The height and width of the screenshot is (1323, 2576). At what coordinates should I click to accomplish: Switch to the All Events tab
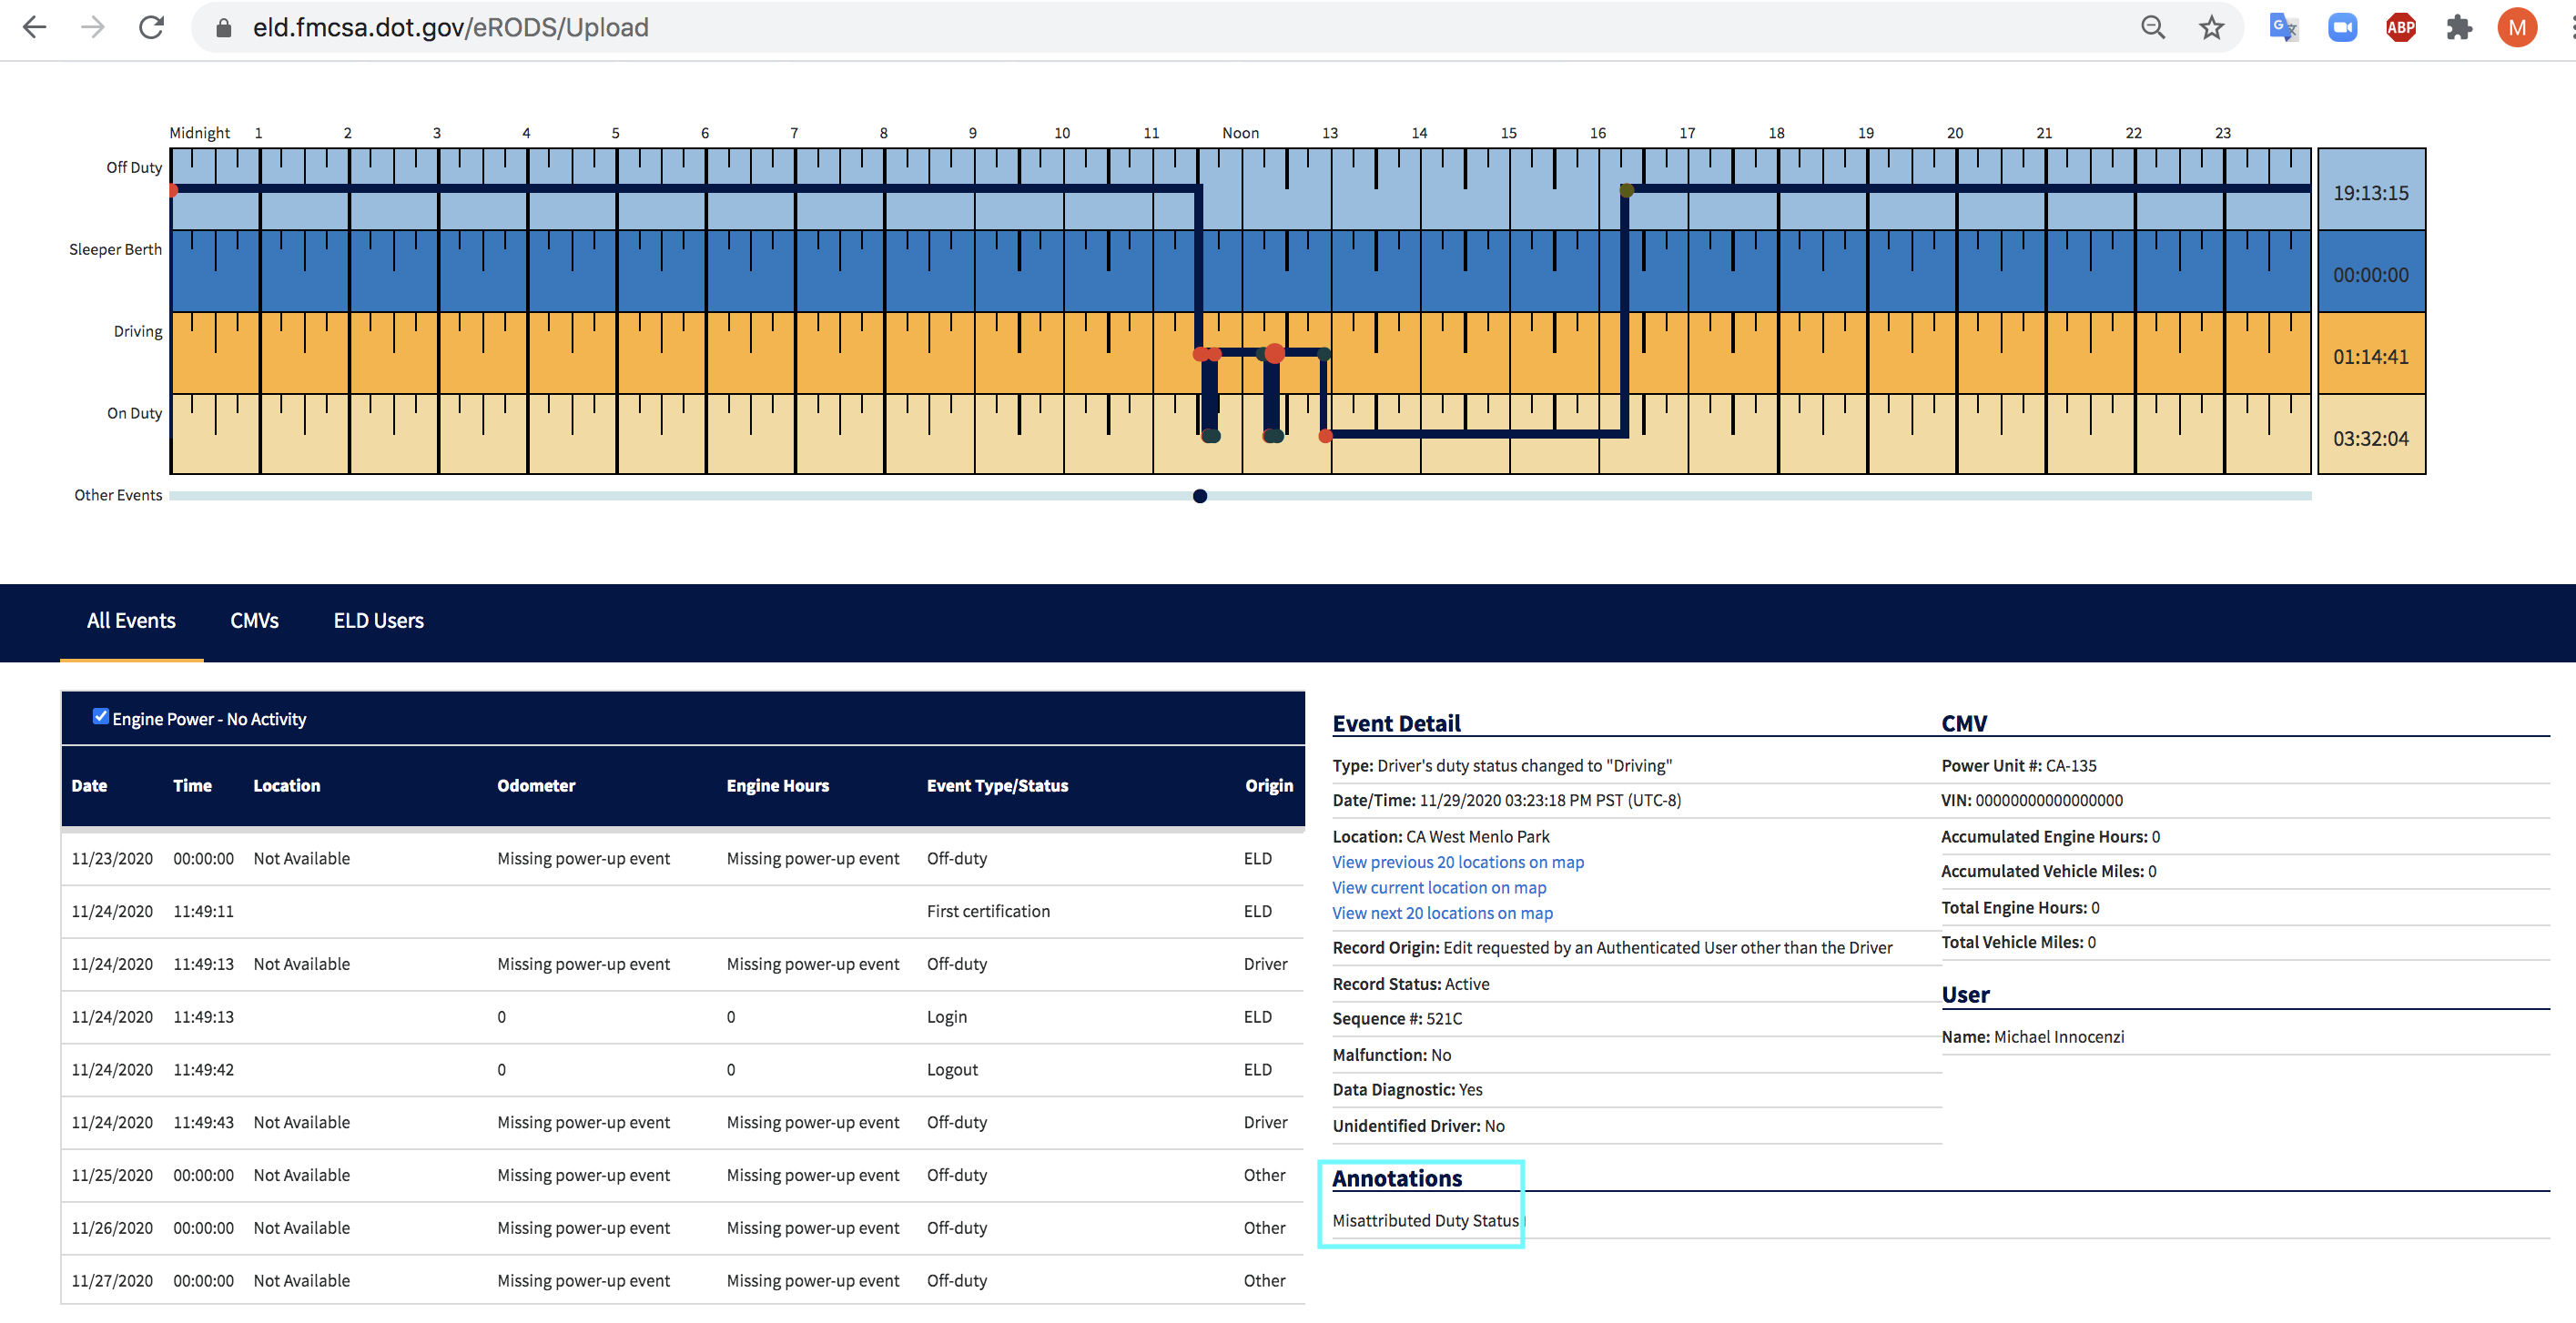click(131, 621)
